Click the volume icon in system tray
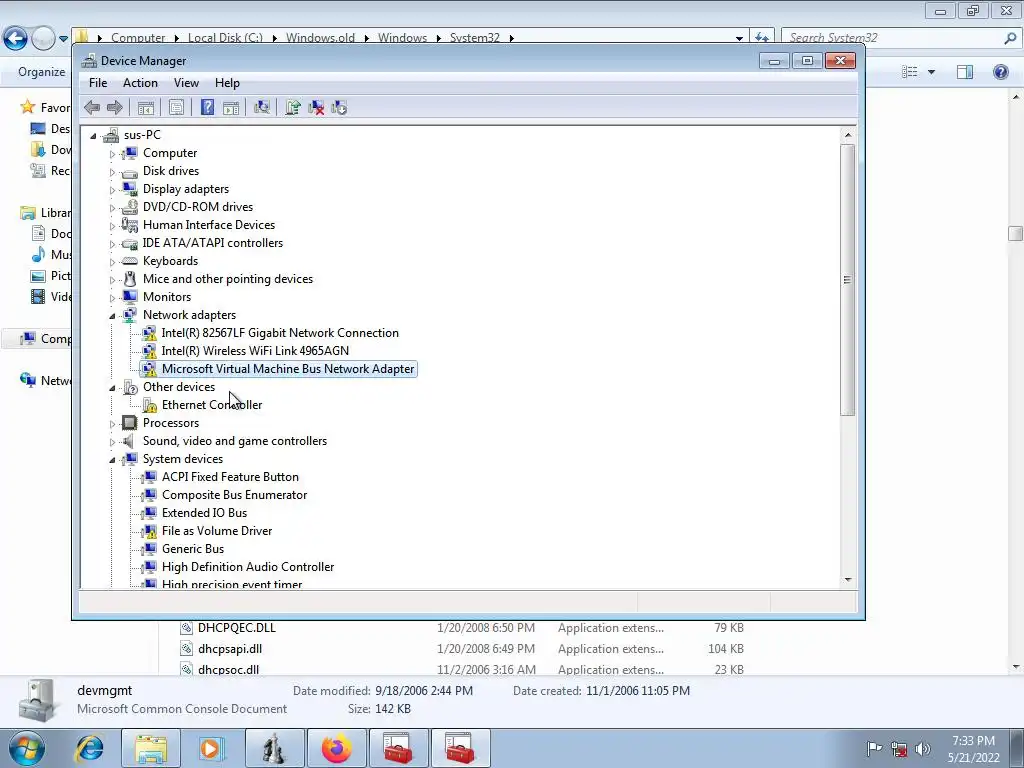 coord(923,748)
